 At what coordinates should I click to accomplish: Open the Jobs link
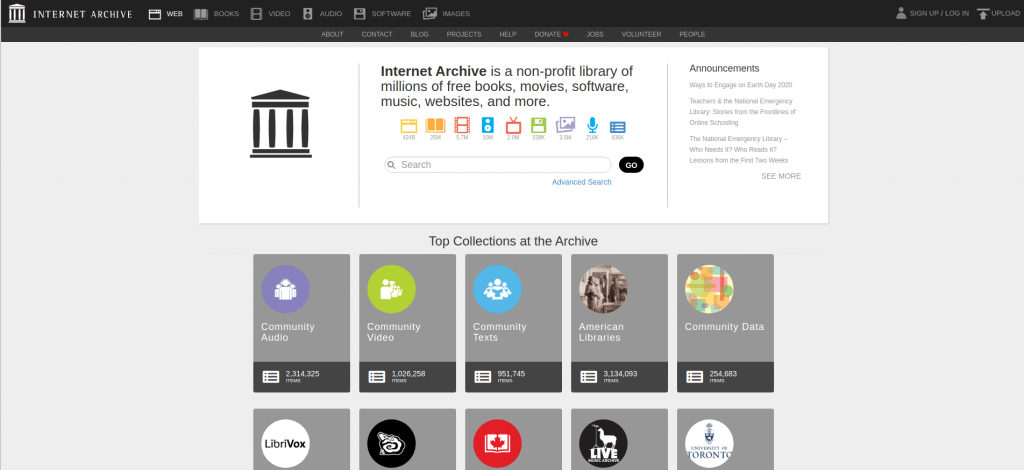click(595, 35)
